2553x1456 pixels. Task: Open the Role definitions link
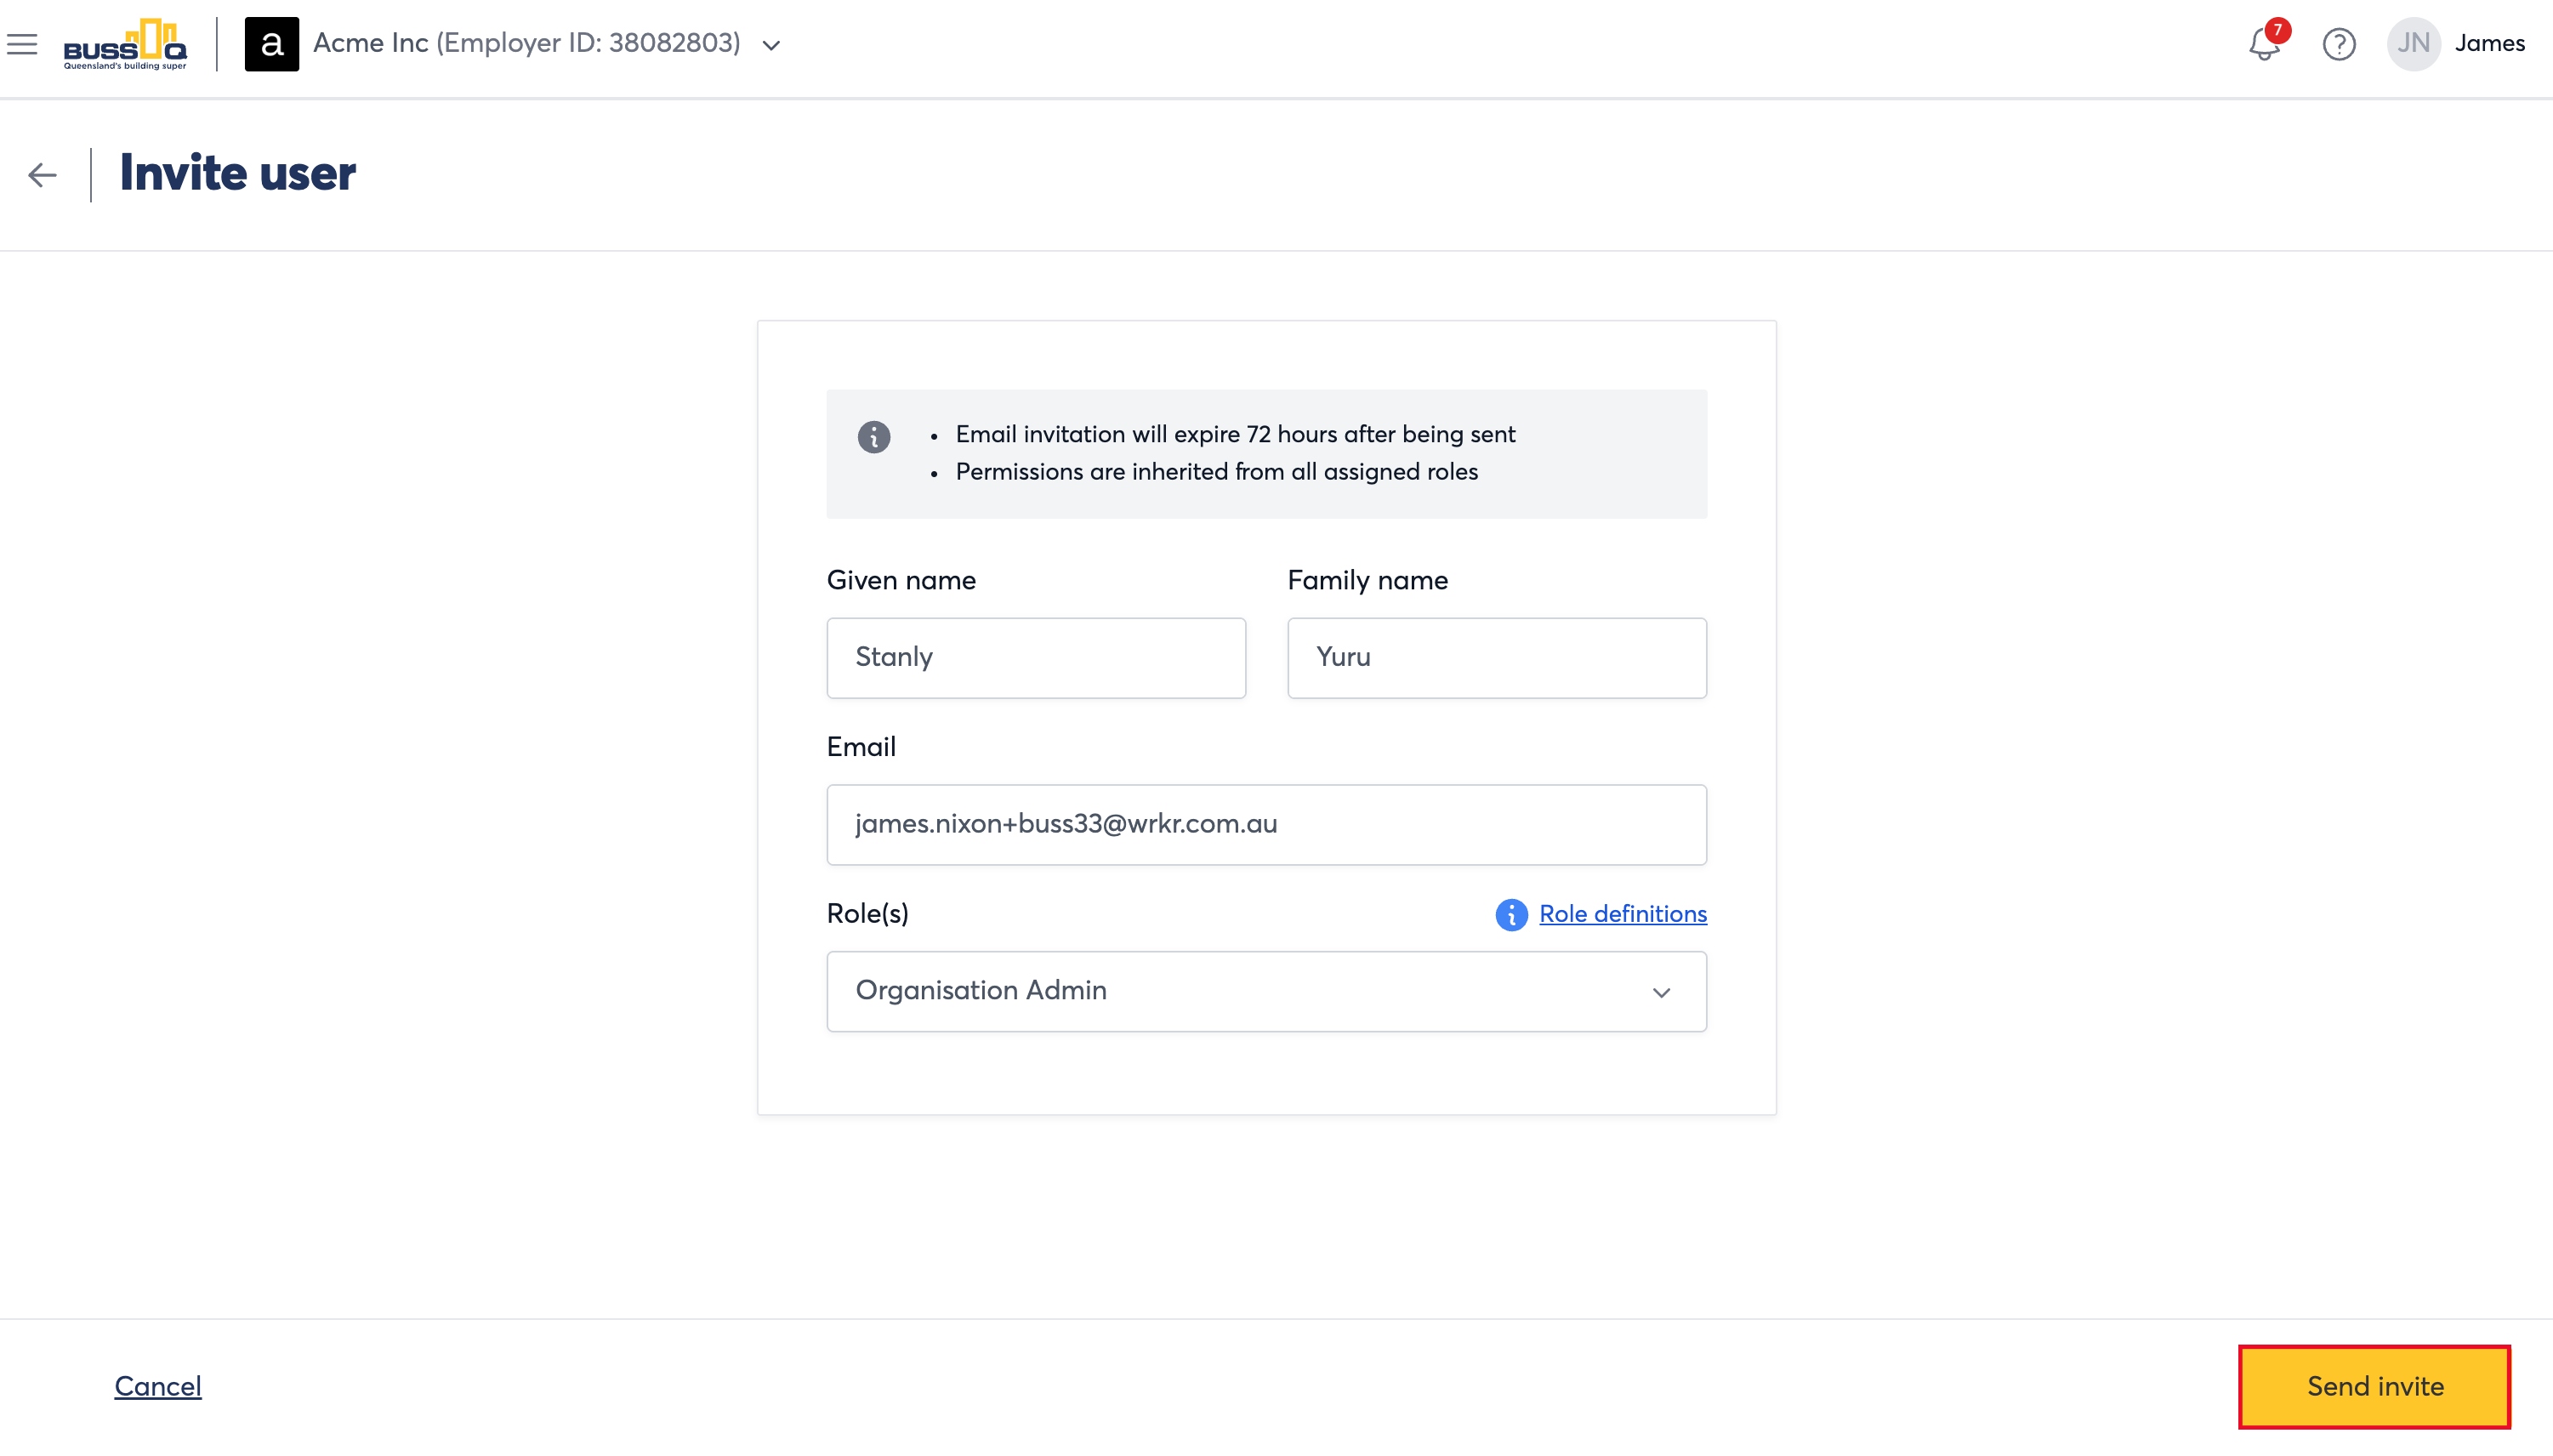tap(1622, 914)
